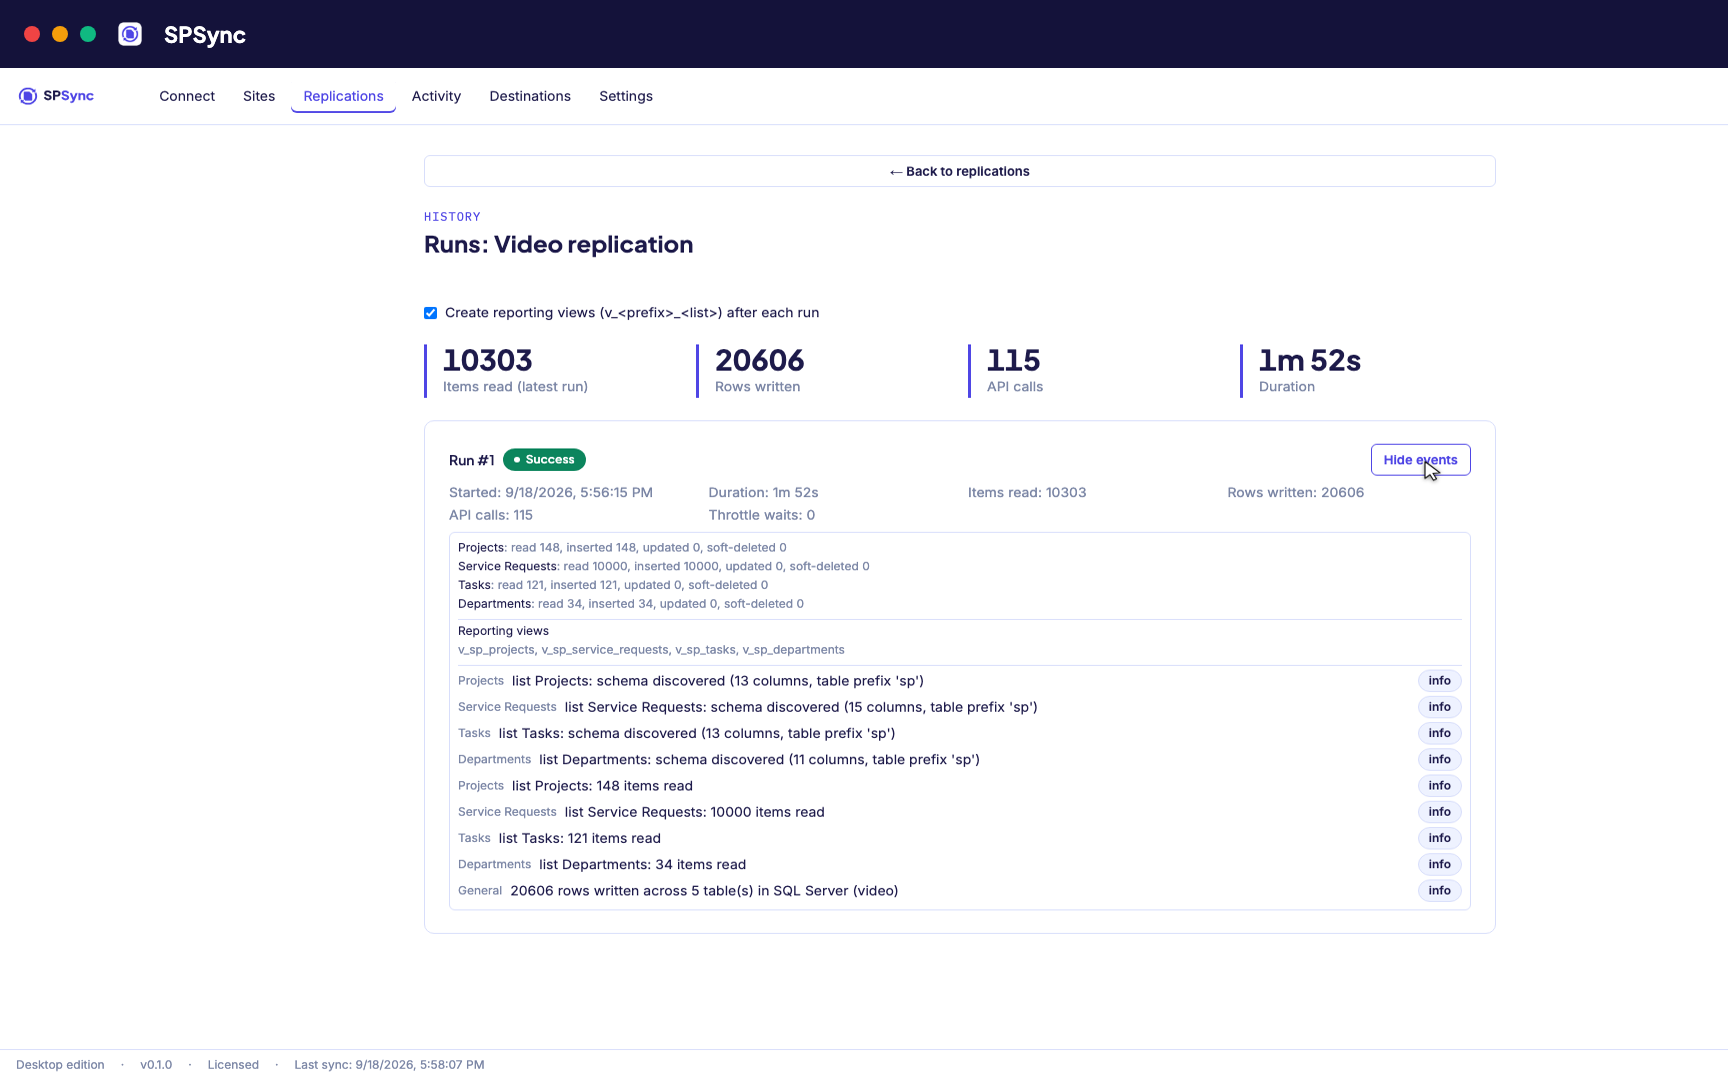The image size is (1728, 1080).
Task: Click '20606 rows written across 5 table(s)' event
Action: pyautogui.click(x=704, y=891)
